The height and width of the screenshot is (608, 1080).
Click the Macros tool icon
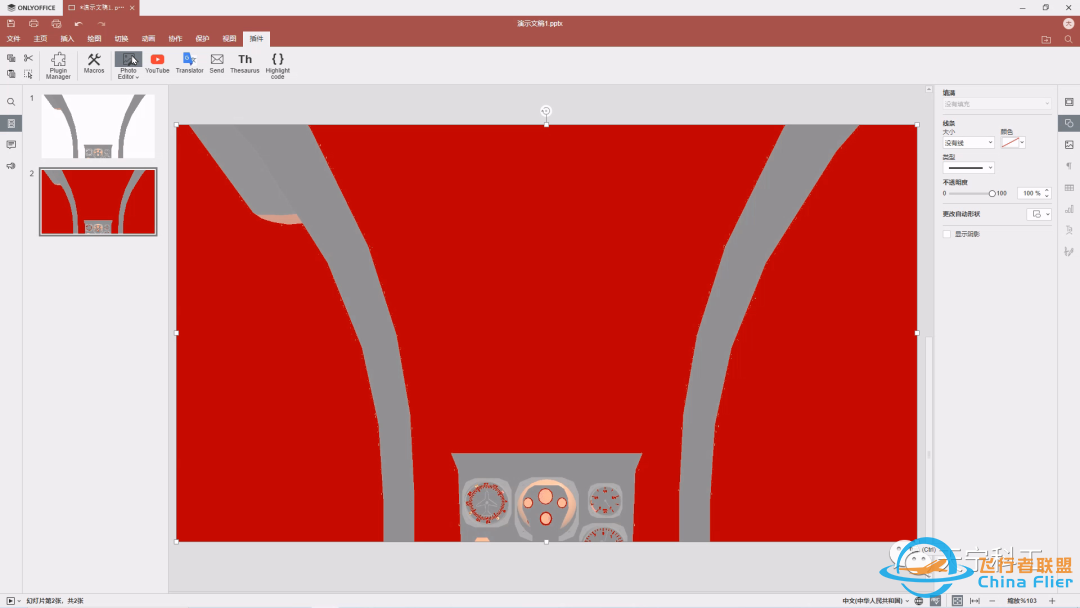pyautogui.click(x=94, y=64)
